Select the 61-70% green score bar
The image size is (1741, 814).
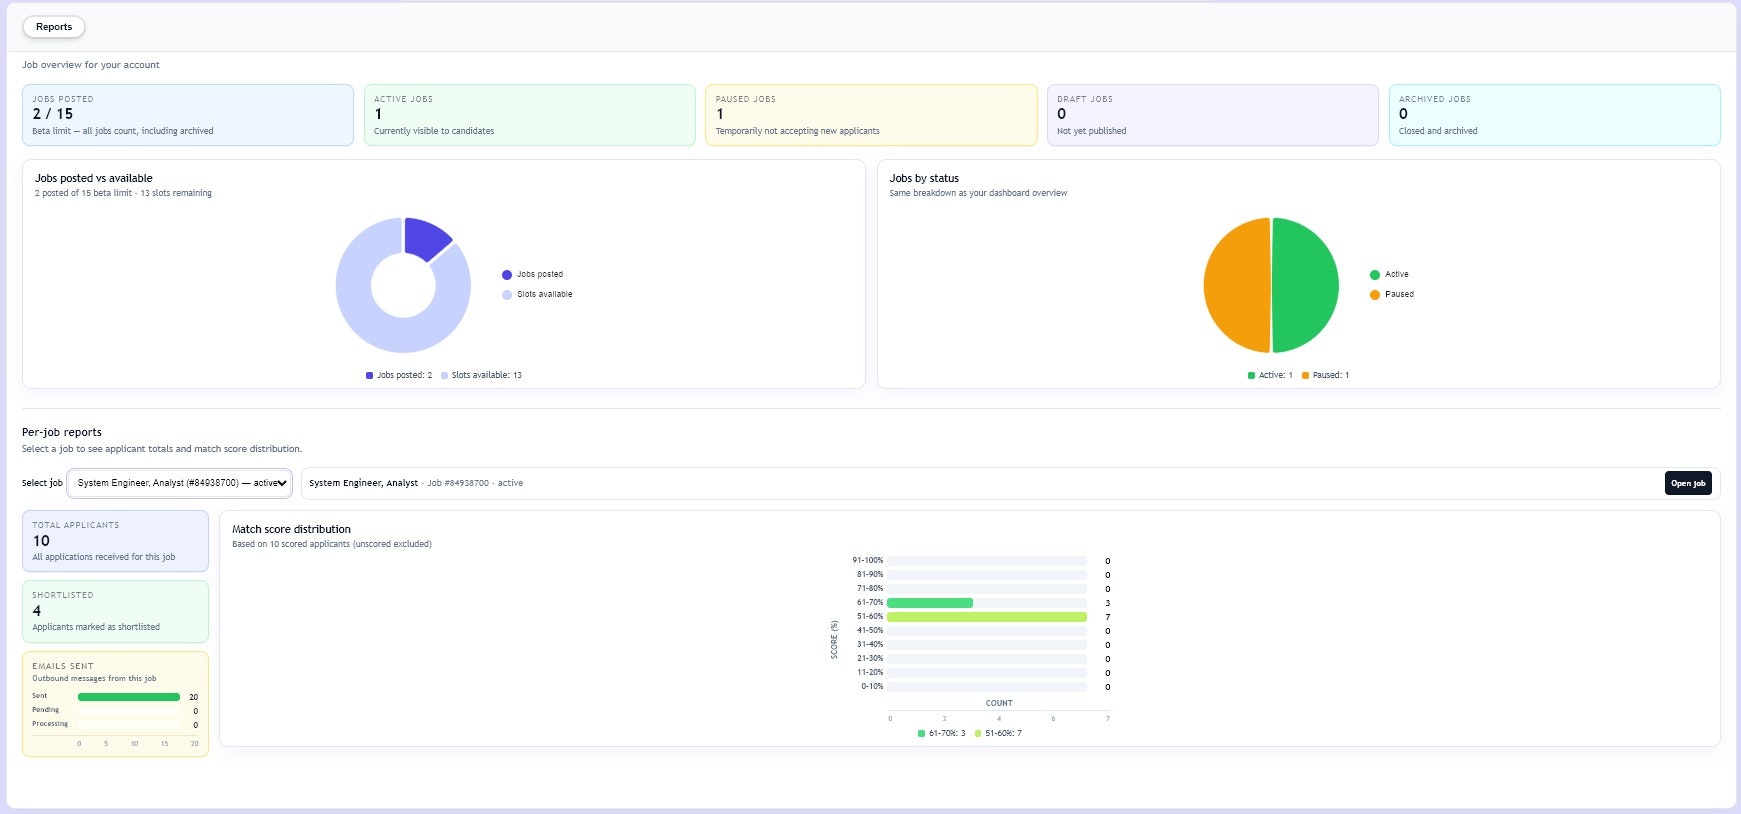pos(930,603)
